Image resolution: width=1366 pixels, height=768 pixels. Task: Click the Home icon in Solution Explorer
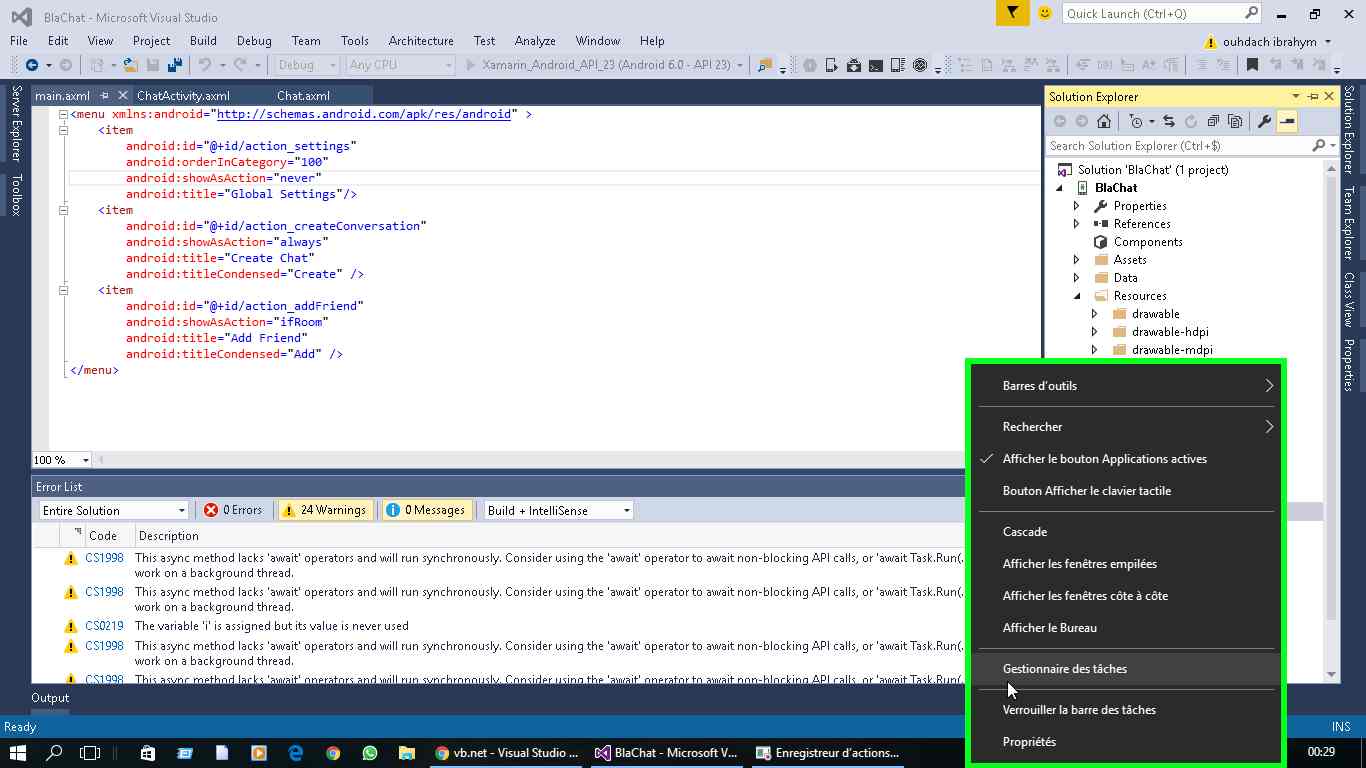click(x=1104, y=121)
